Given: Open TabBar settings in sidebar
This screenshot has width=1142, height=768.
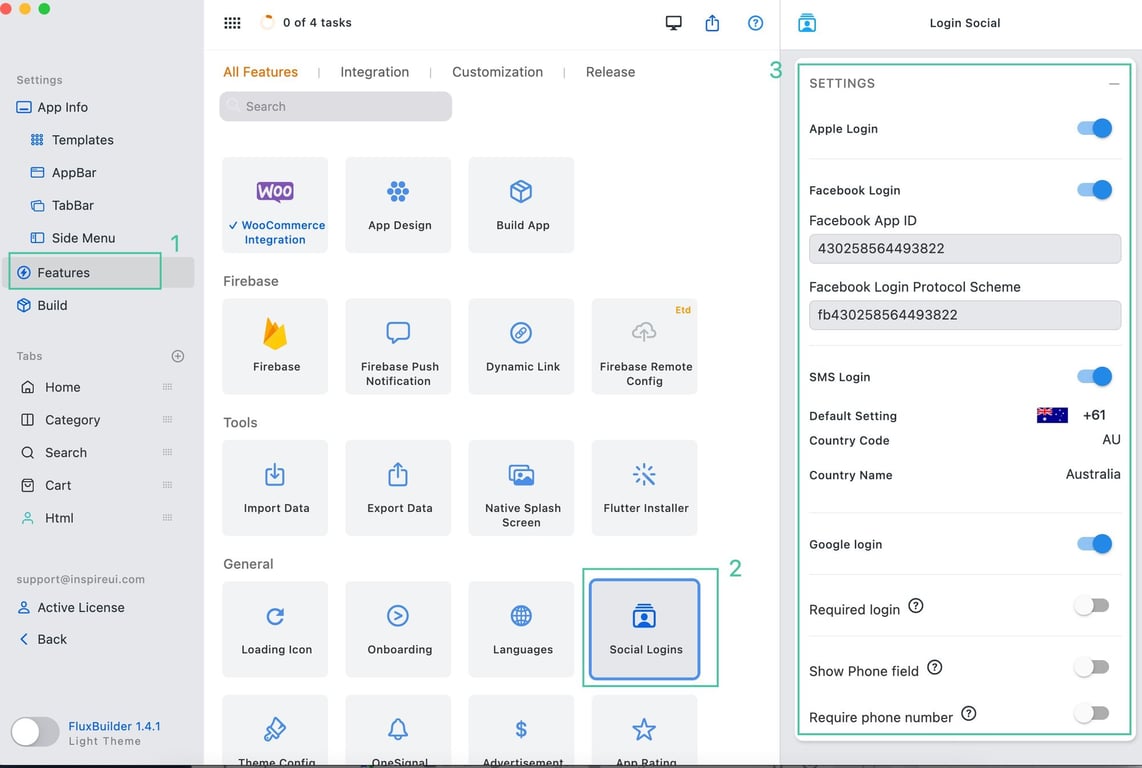Looking at the screenshot, I should (62, 205).
